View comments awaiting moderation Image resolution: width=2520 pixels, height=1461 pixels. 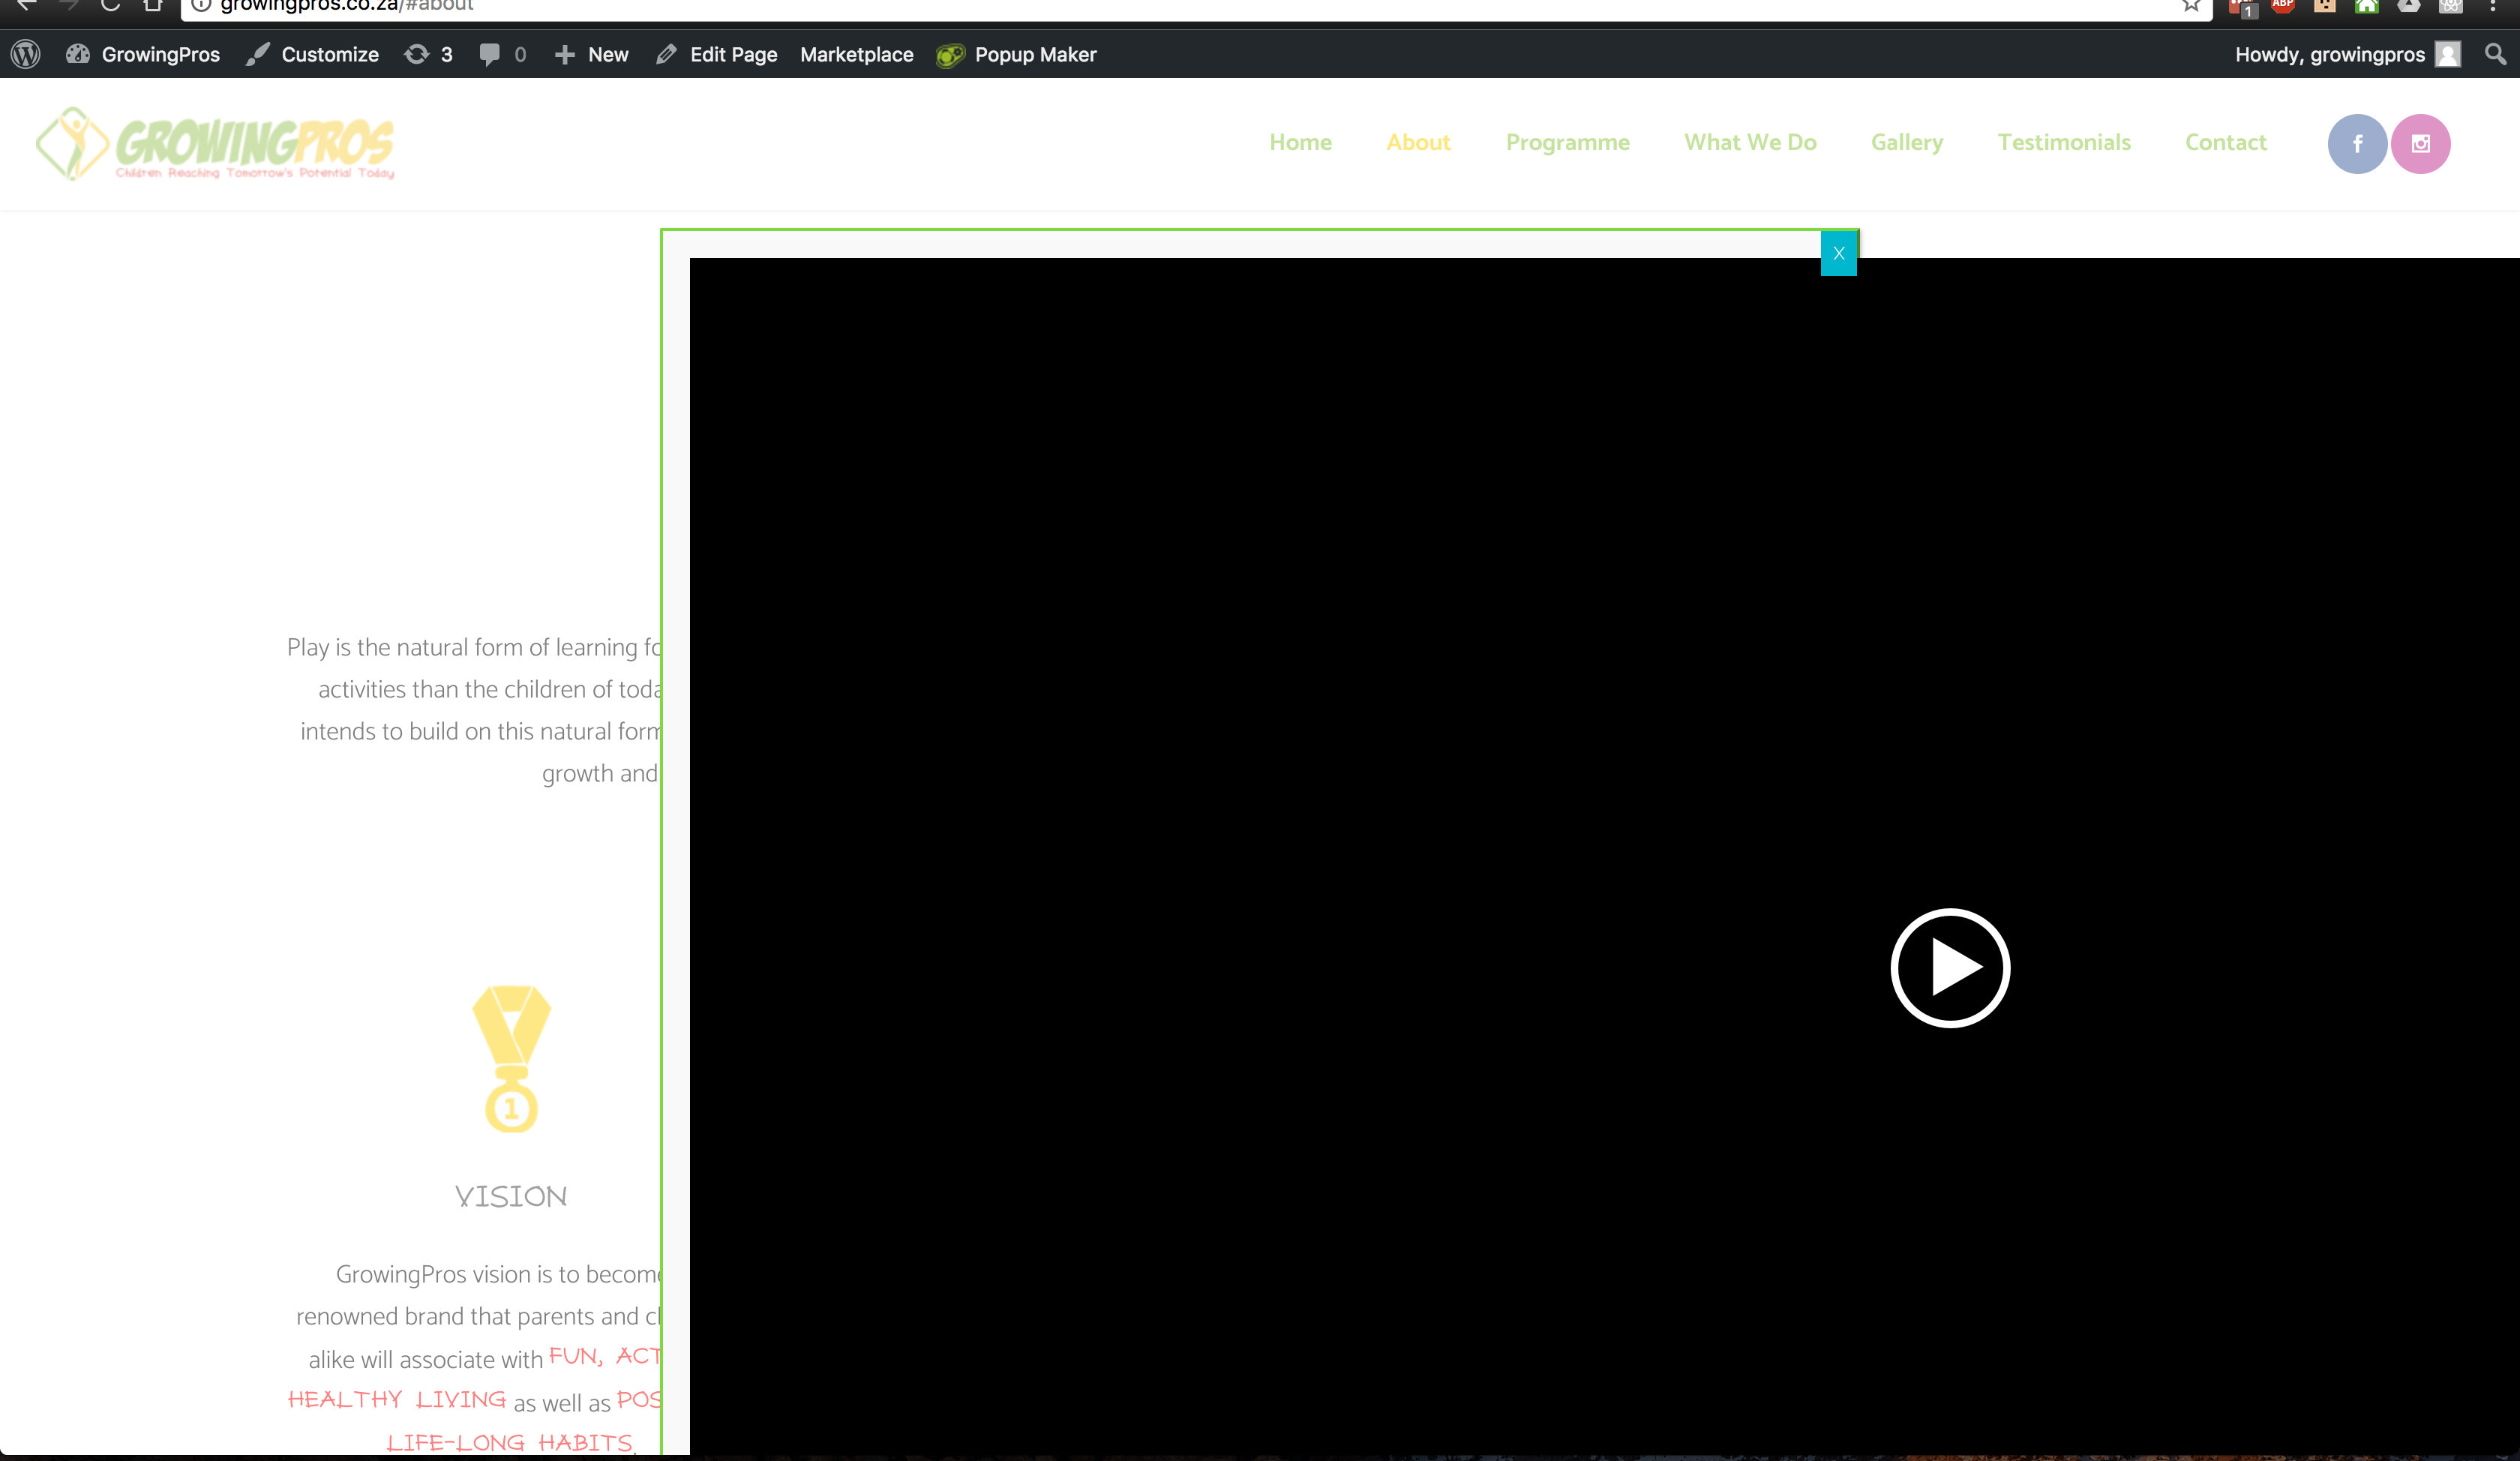(502, 54)
